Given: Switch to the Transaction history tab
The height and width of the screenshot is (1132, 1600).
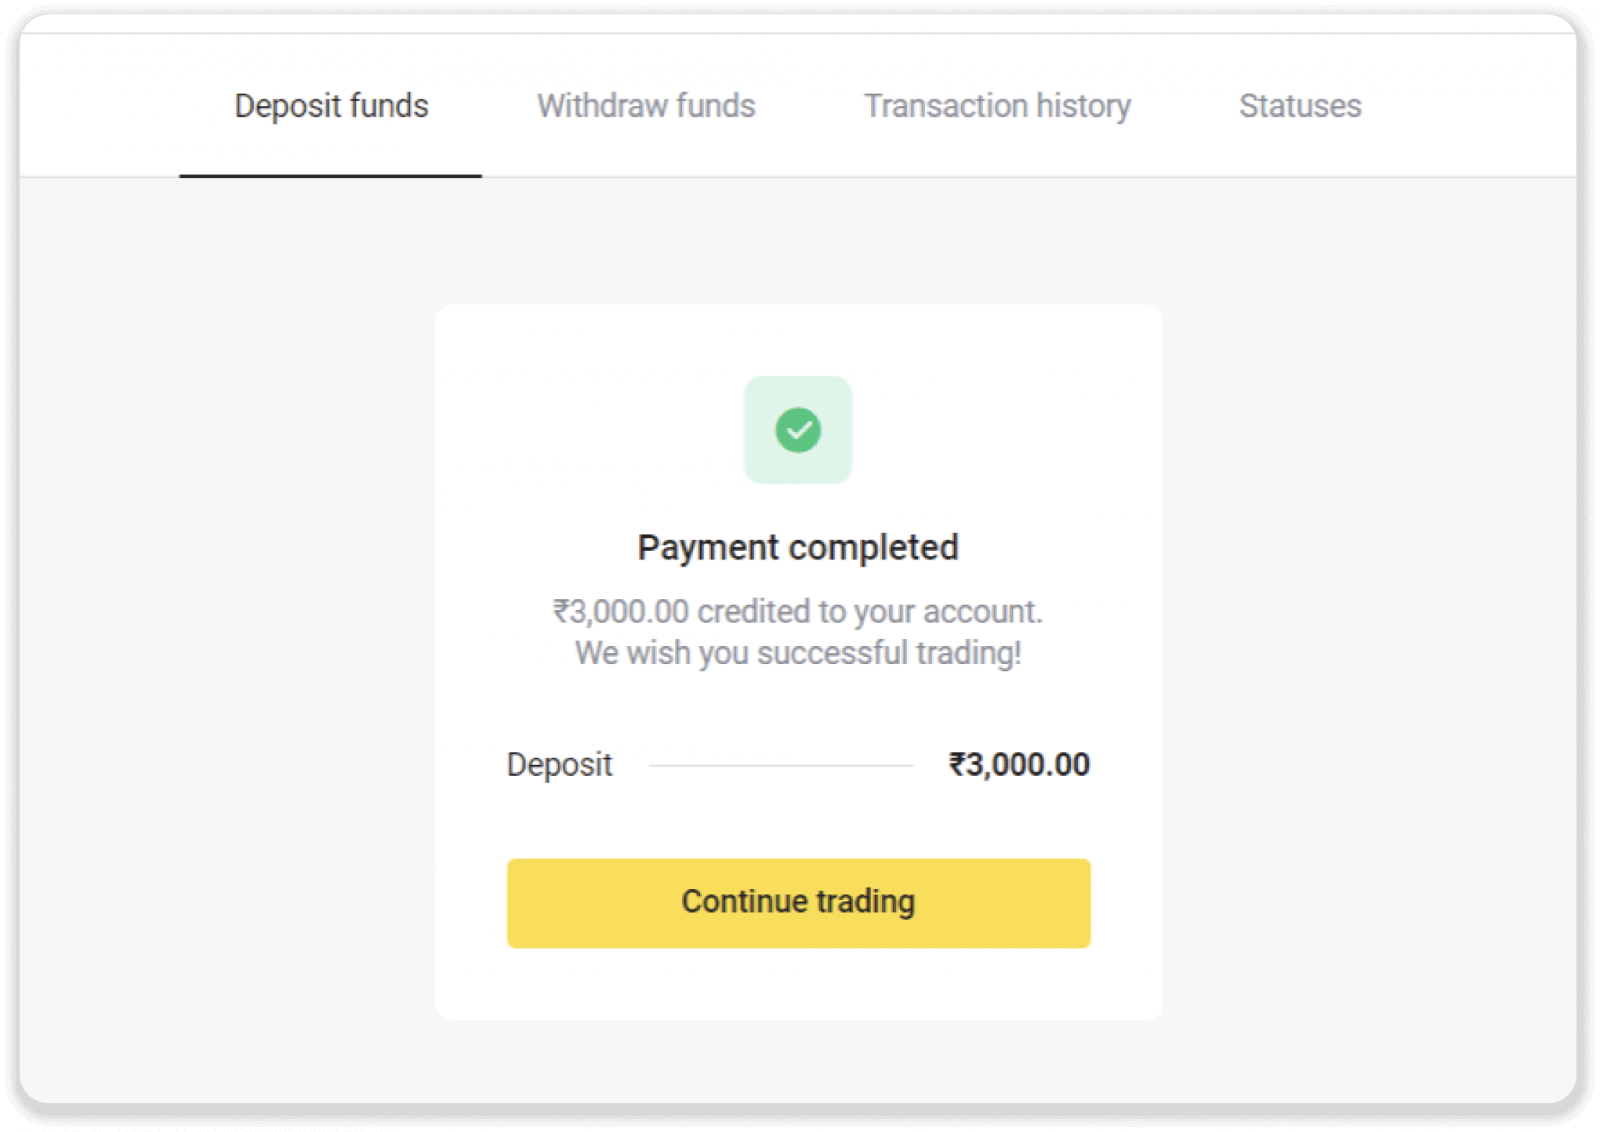Looking at the screenshot, I should pos(997,106).
